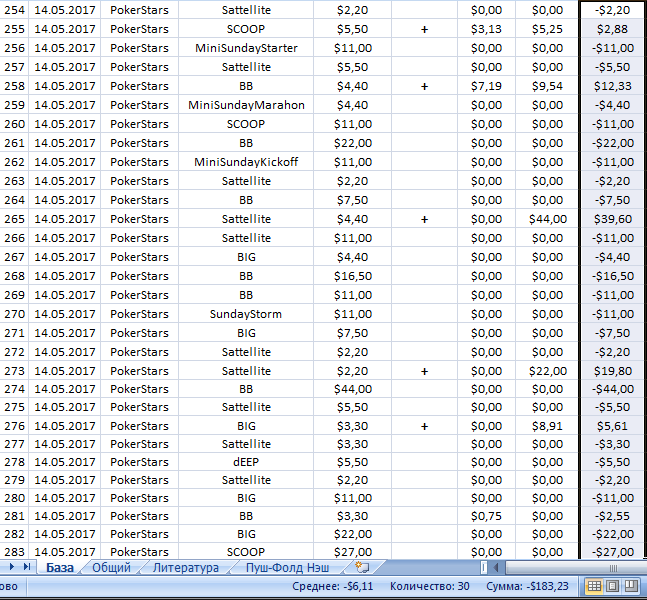The width and height of the screenshot is (647, 600).
Task: Select the $0,75 cell in row 281
Action: click(486, 516)
